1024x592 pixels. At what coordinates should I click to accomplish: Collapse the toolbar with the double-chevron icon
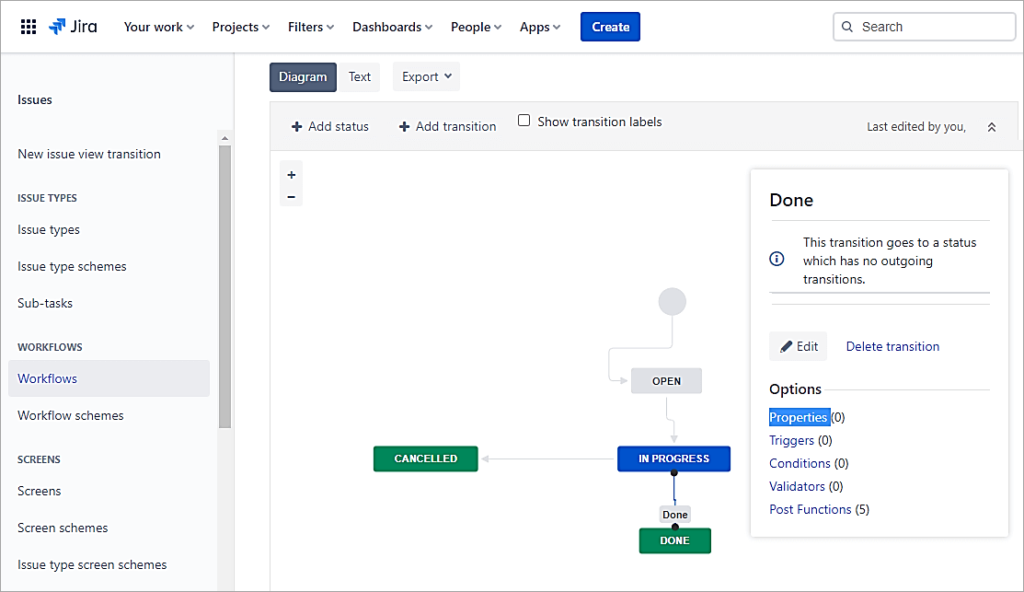point(991,126)
